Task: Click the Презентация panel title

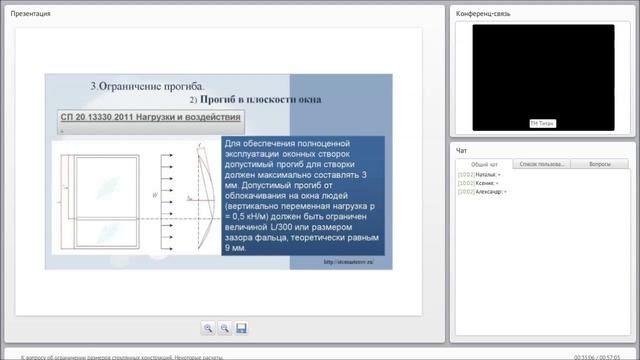Action: pos(31,13)
